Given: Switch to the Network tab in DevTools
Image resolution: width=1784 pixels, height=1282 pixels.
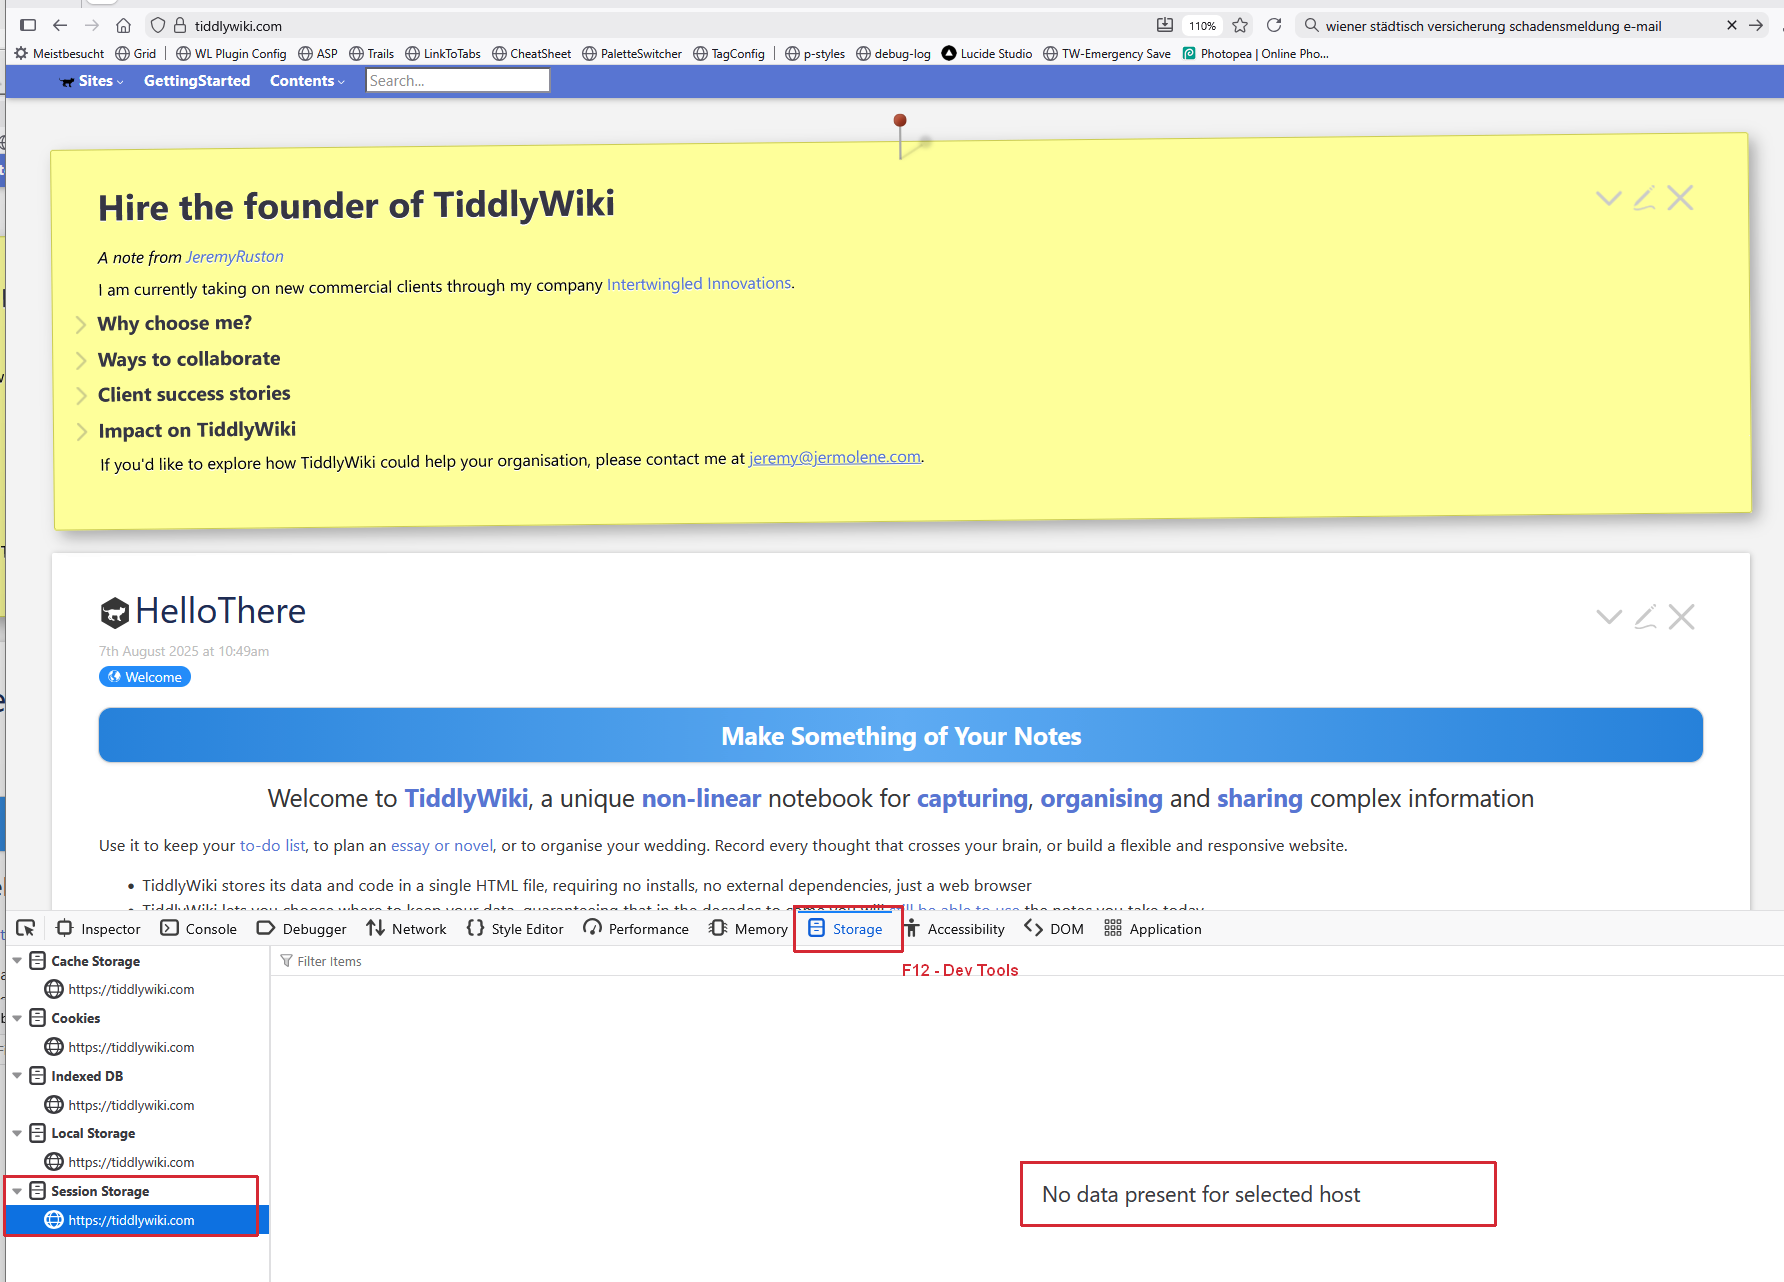Looking at the screenshot, I should point(407,929).
